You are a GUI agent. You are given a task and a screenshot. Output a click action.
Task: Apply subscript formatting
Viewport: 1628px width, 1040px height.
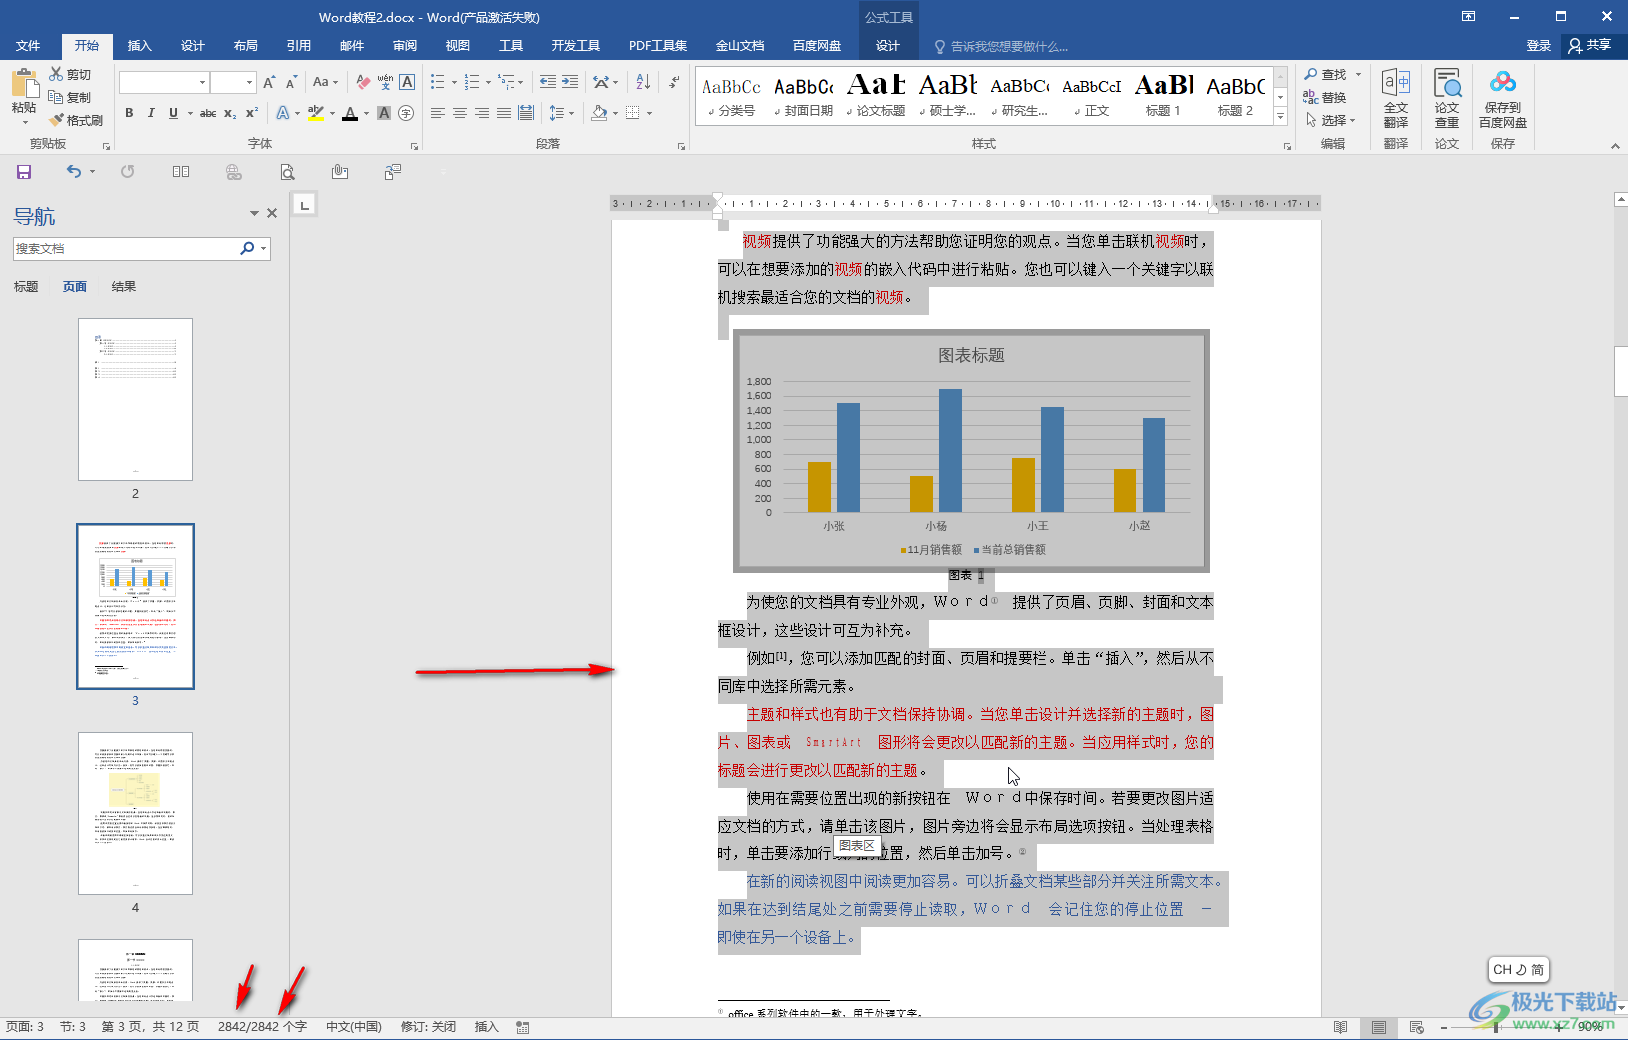point(230,113)
